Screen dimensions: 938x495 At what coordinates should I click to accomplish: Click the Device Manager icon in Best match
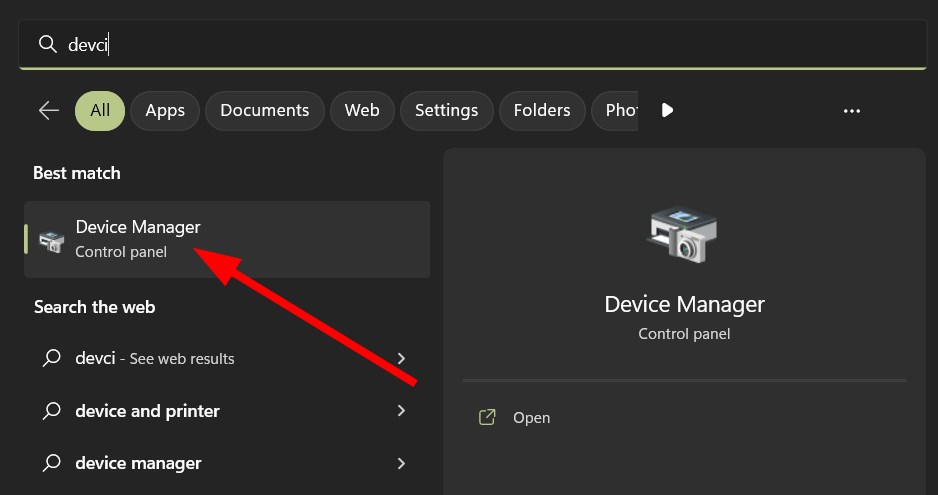(51, 241)
